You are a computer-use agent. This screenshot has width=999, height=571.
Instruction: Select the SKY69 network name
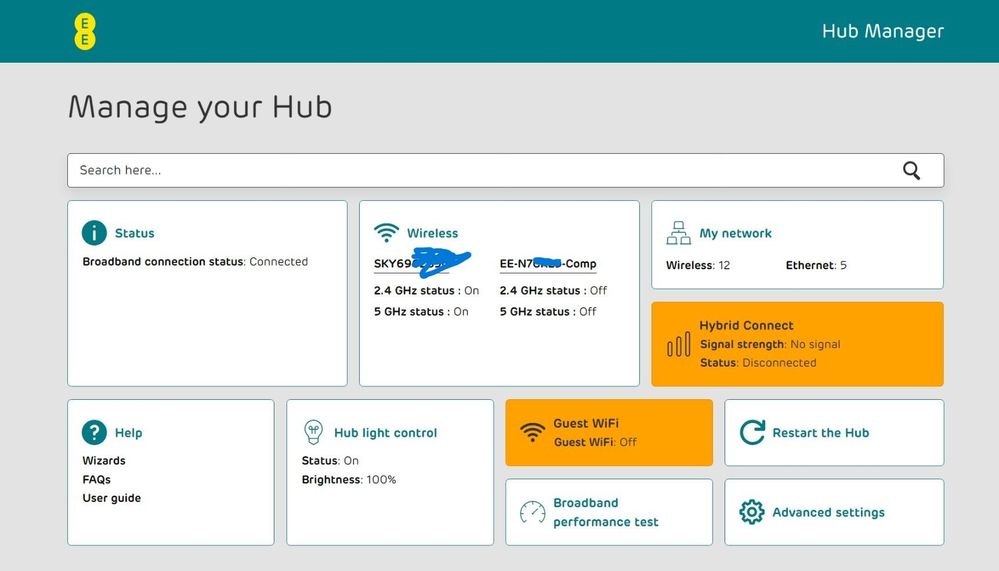[x=412, y=264]
